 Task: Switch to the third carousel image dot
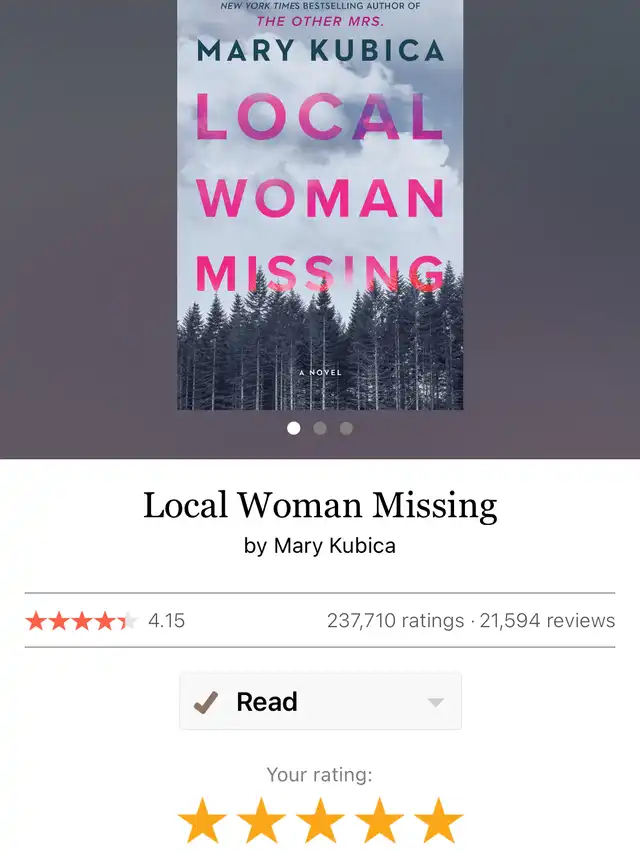[x=346, y=428]
